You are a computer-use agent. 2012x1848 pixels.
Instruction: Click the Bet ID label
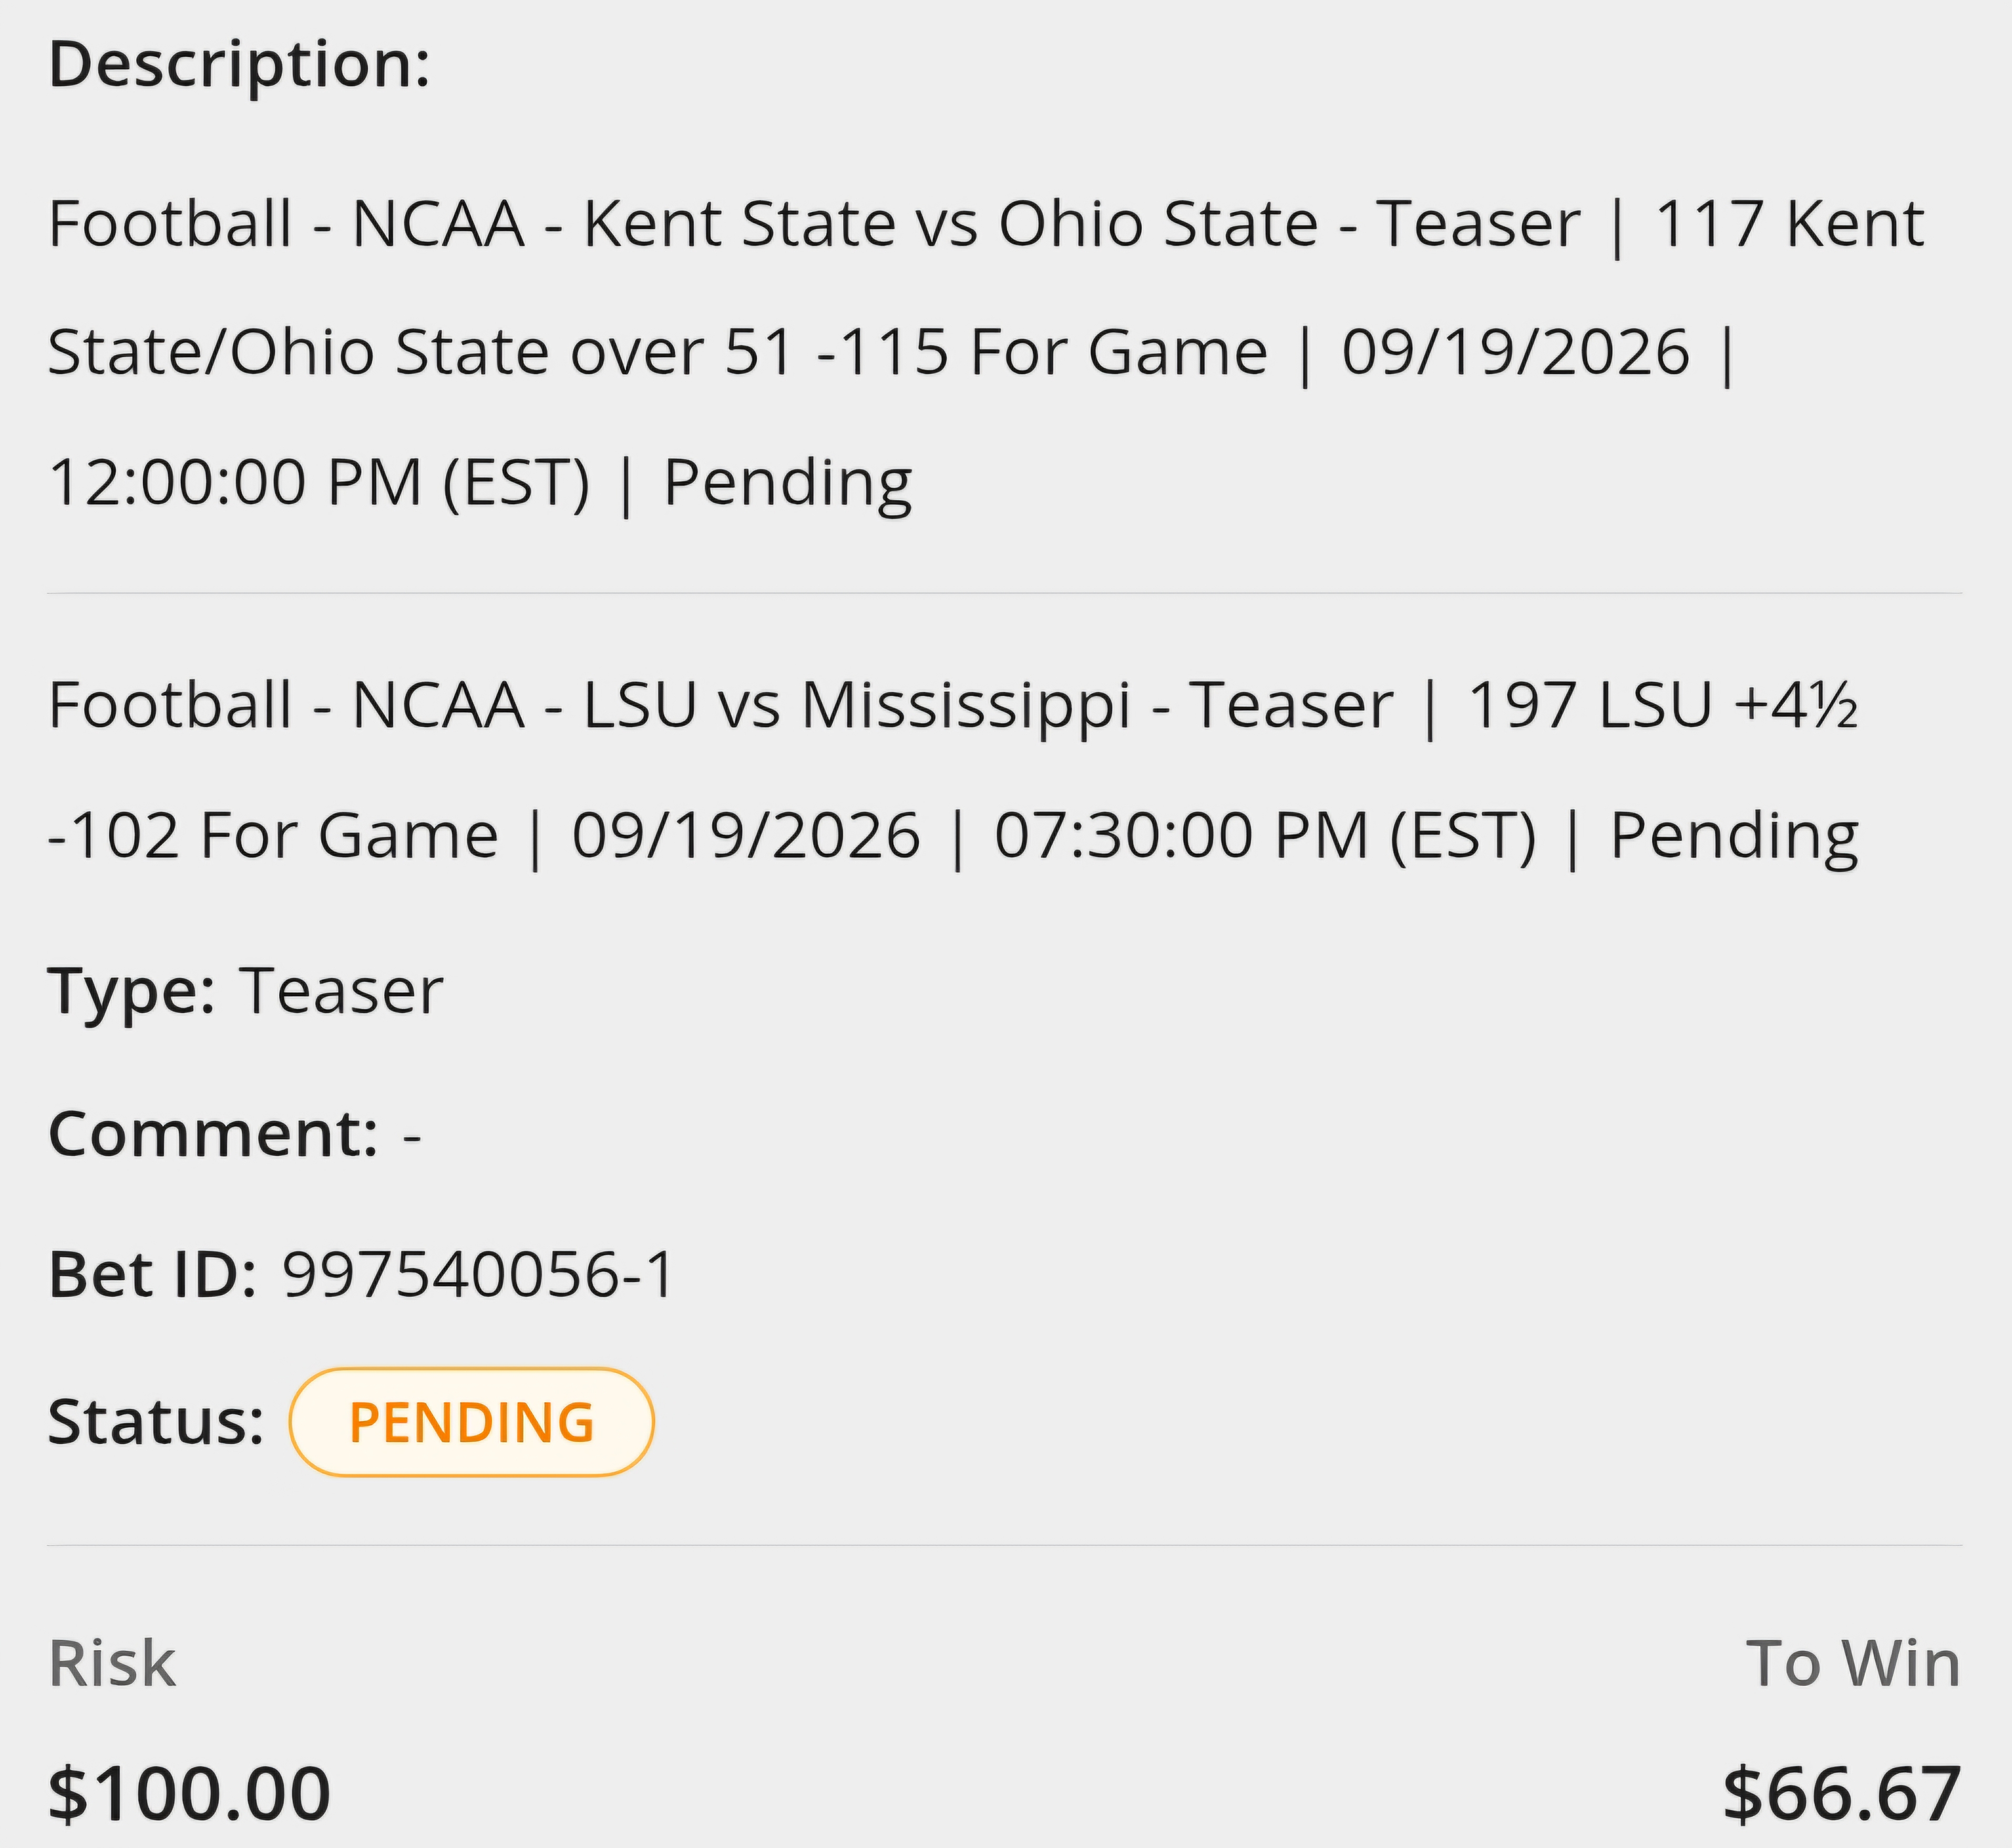pos(152,1275)
